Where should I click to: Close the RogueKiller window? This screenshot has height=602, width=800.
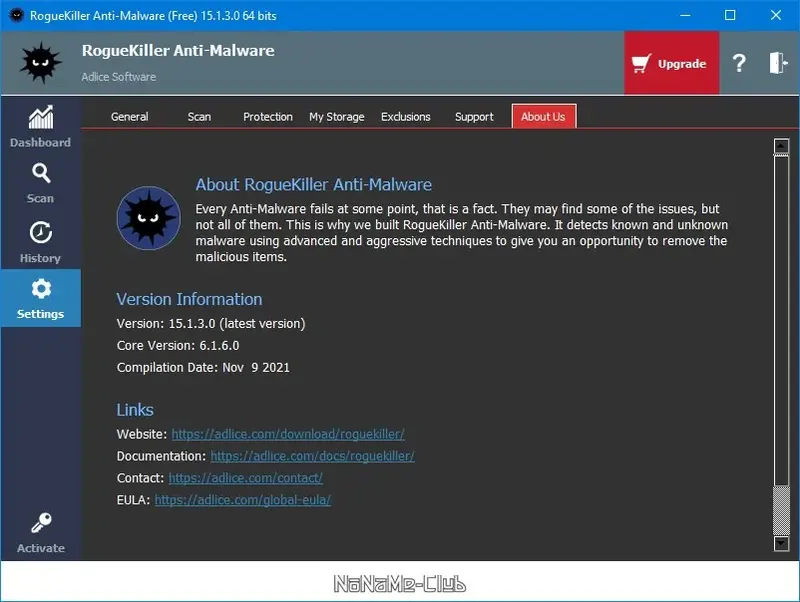[x=776, y=15]
